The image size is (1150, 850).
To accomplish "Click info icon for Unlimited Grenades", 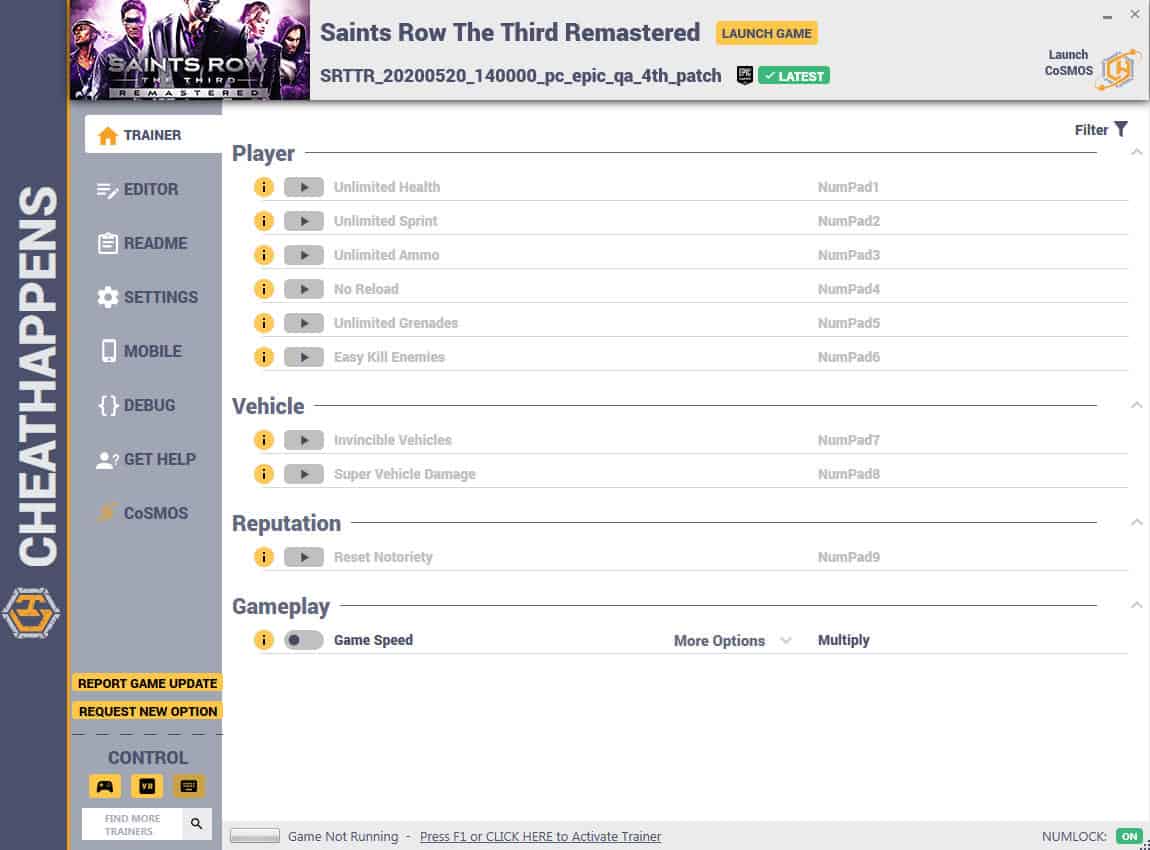I will [x=263, y=323].
